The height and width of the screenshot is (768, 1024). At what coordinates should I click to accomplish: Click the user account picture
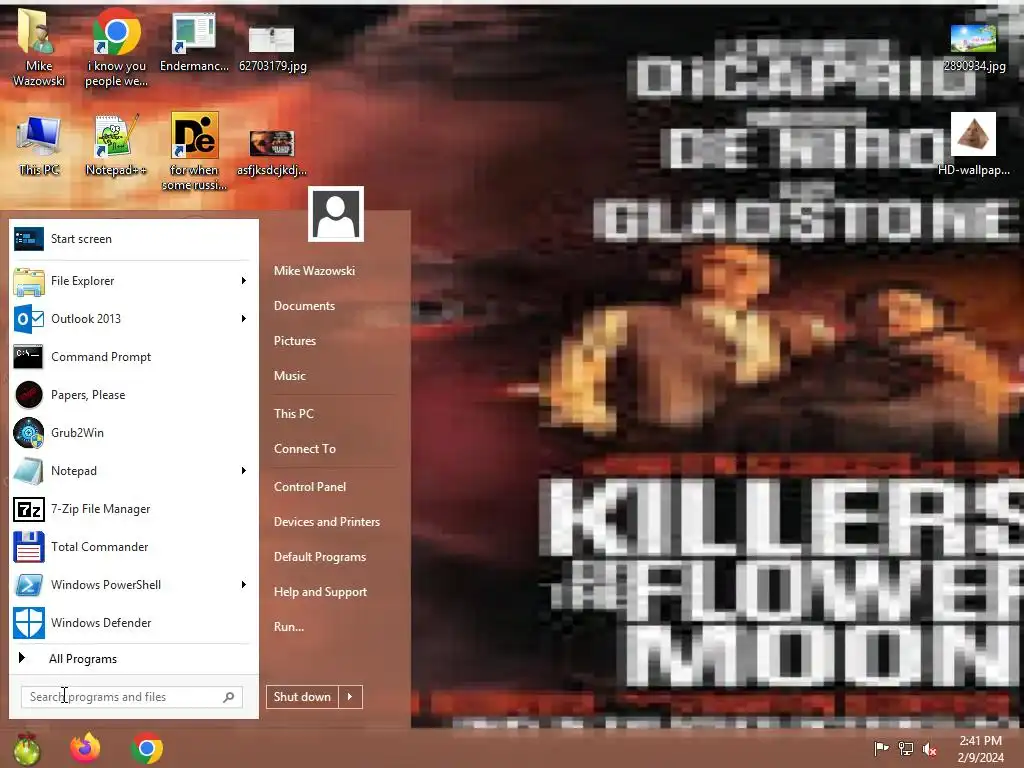click(x=336, y=214)
